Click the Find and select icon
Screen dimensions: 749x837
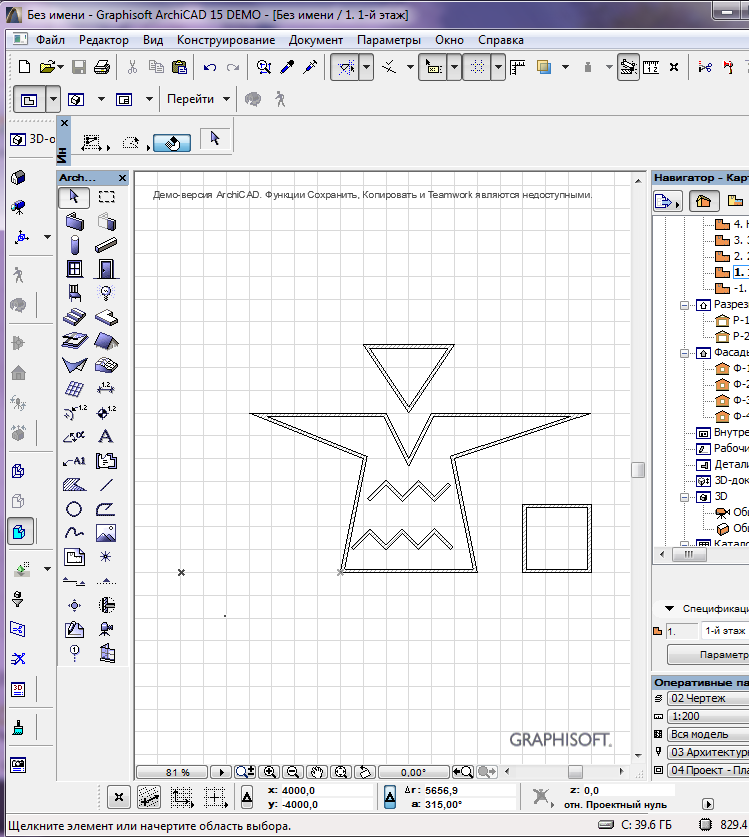point(264,67)
